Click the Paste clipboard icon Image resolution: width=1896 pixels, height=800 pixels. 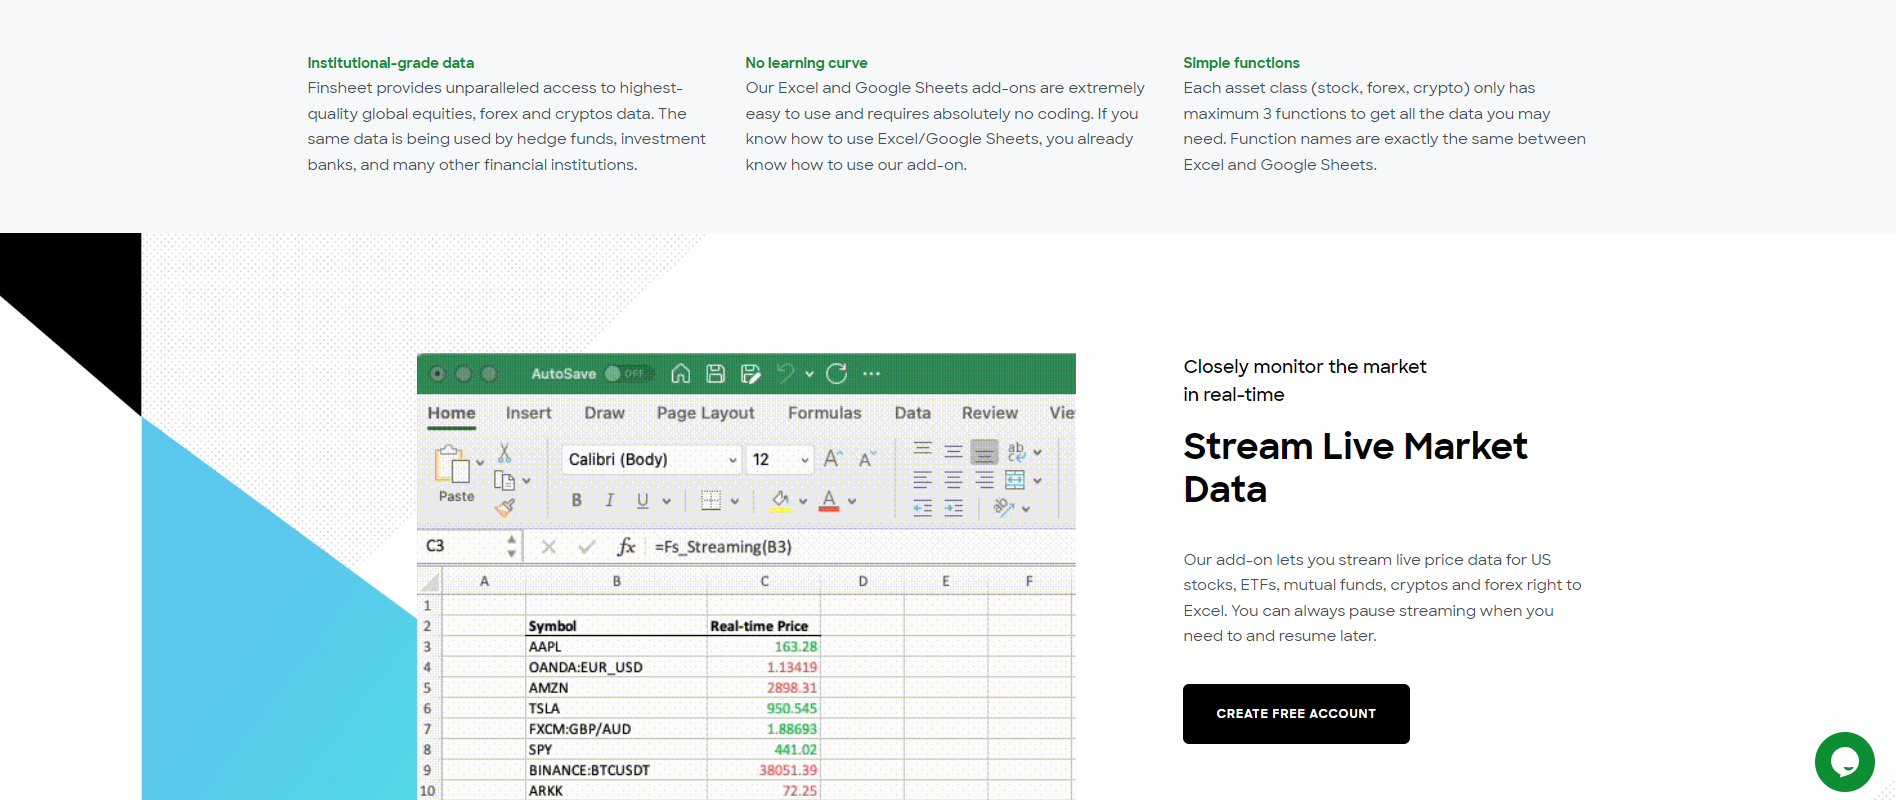coord(452,465)
